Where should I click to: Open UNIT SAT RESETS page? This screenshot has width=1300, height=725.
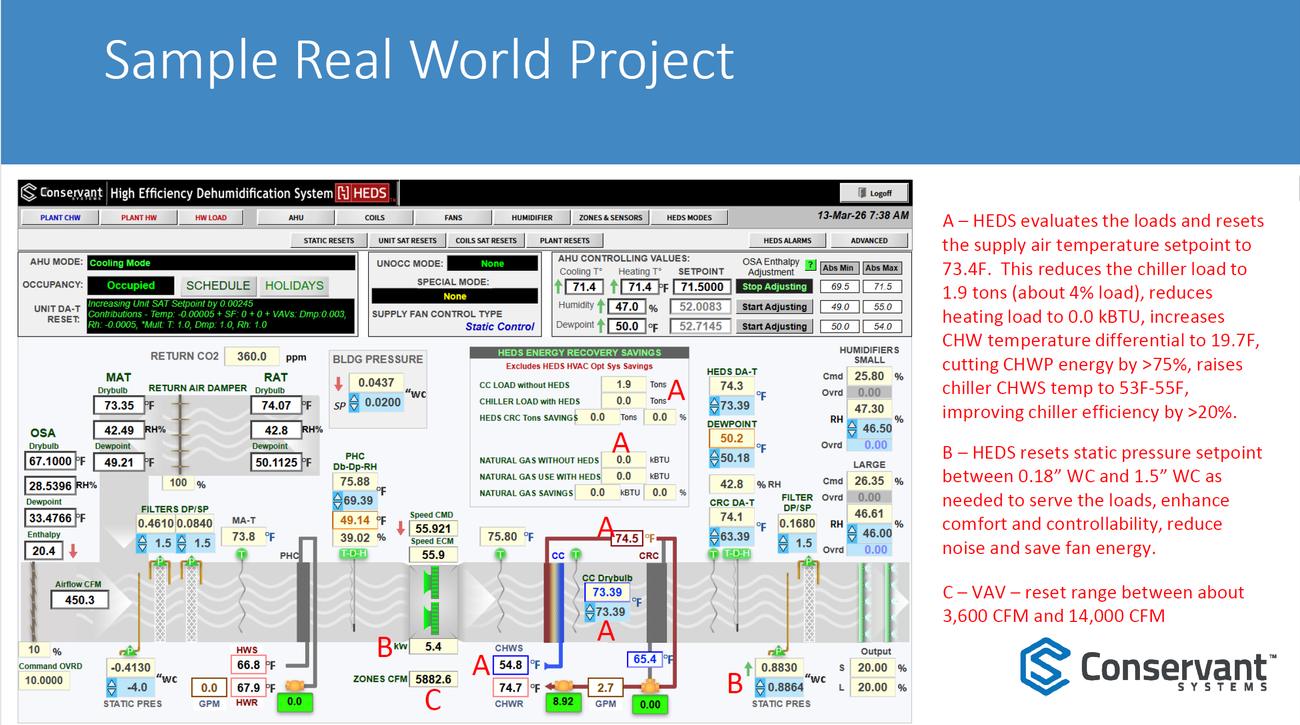pyautogui.click(x=407, y=240)
